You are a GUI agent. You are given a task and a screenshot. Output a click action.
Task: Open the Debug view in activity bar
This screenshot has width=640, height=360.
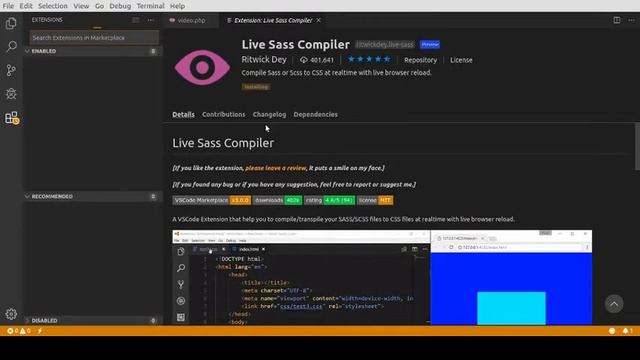[11, 93]
